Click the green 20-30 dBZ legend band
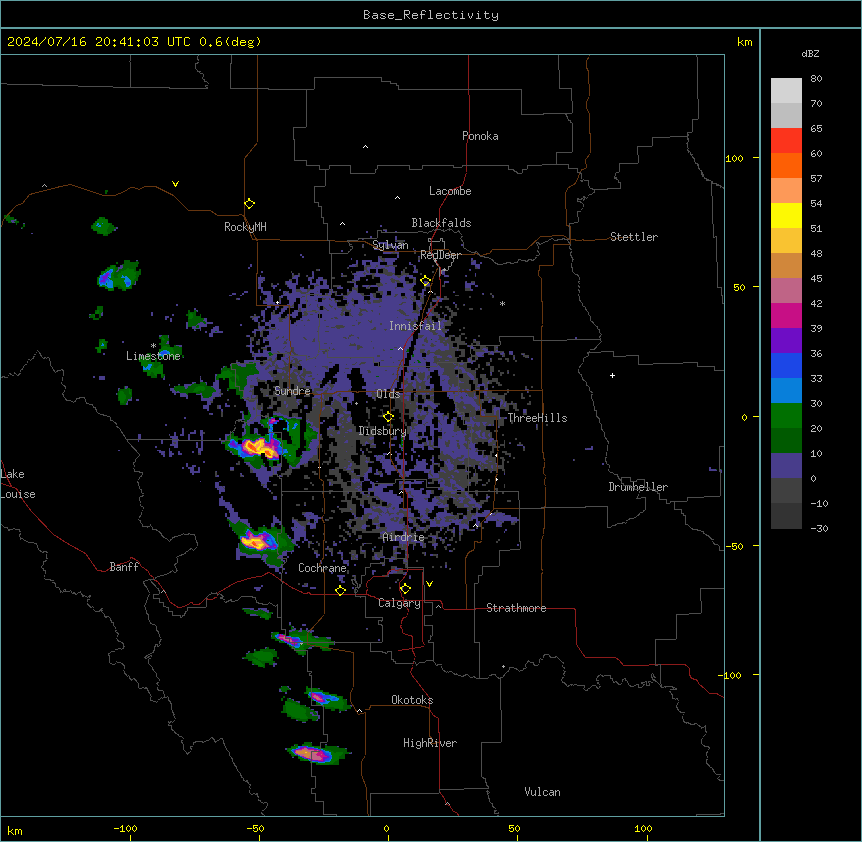The height and width of the screenshot is (842, 862). (x=786, y=416)
